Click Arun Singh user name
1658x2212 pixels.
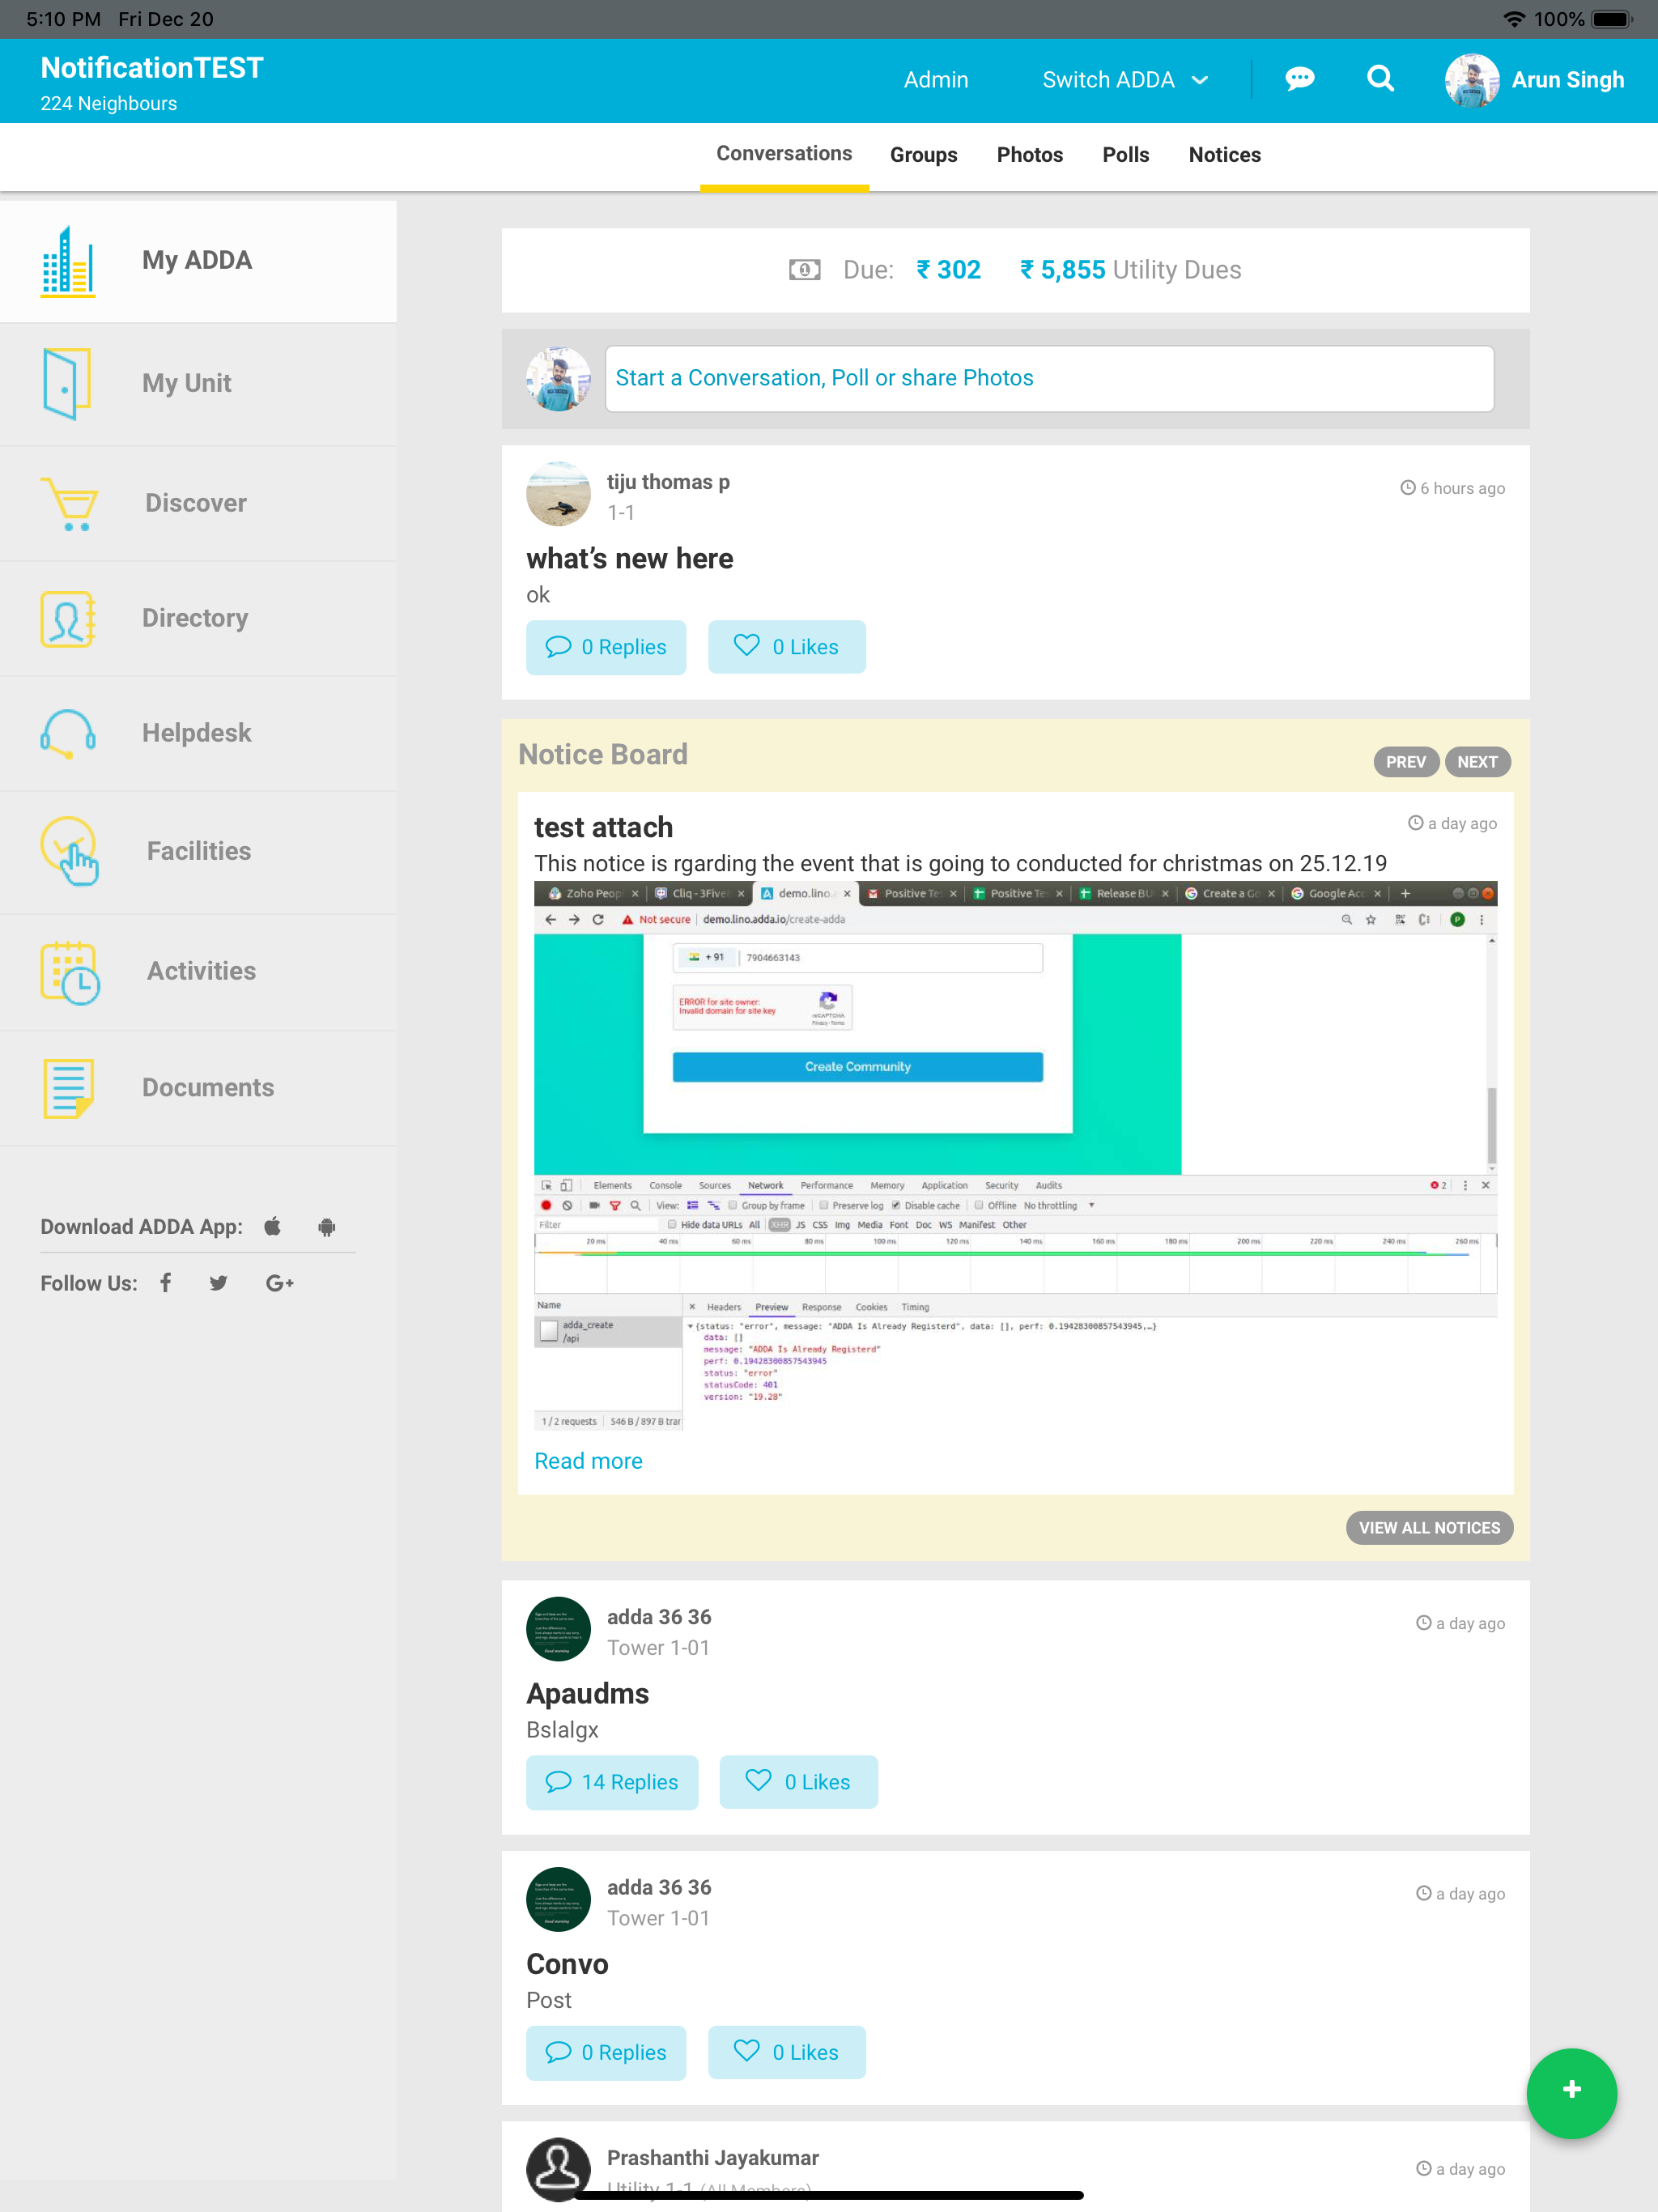(x=1567, y=80)
